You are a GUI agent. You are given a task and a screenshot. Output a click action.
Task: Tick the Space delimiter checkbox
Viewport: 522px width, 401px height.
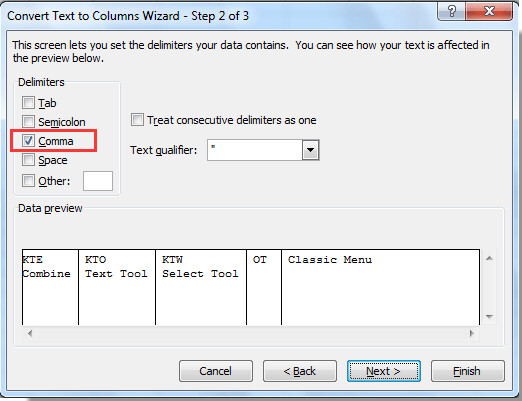28,160
